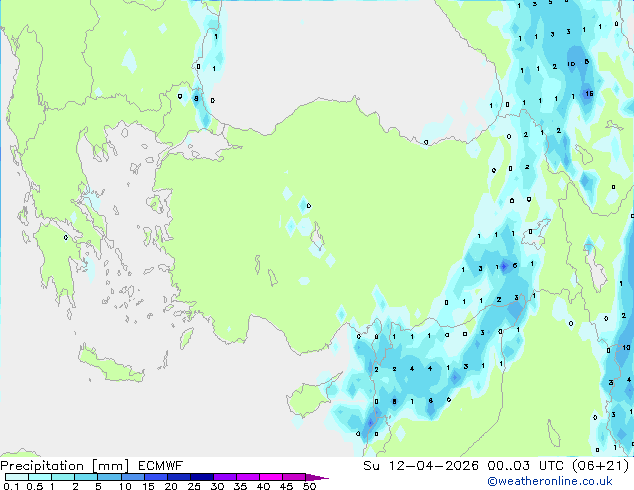Click the 1–2 mm legend color swatch
634x490 pixels.
[x=63, y=477]
